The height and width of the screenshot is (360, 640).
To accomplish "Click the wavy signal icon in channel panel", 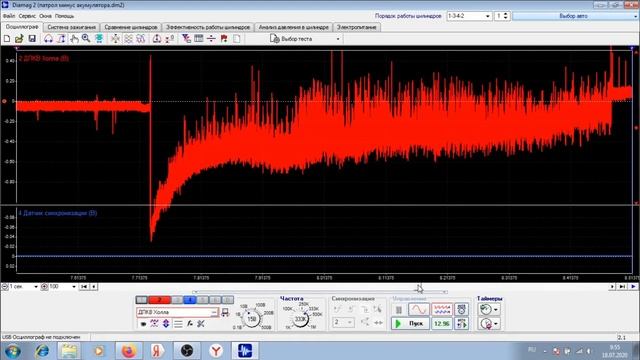I will (x=154, y=324).
